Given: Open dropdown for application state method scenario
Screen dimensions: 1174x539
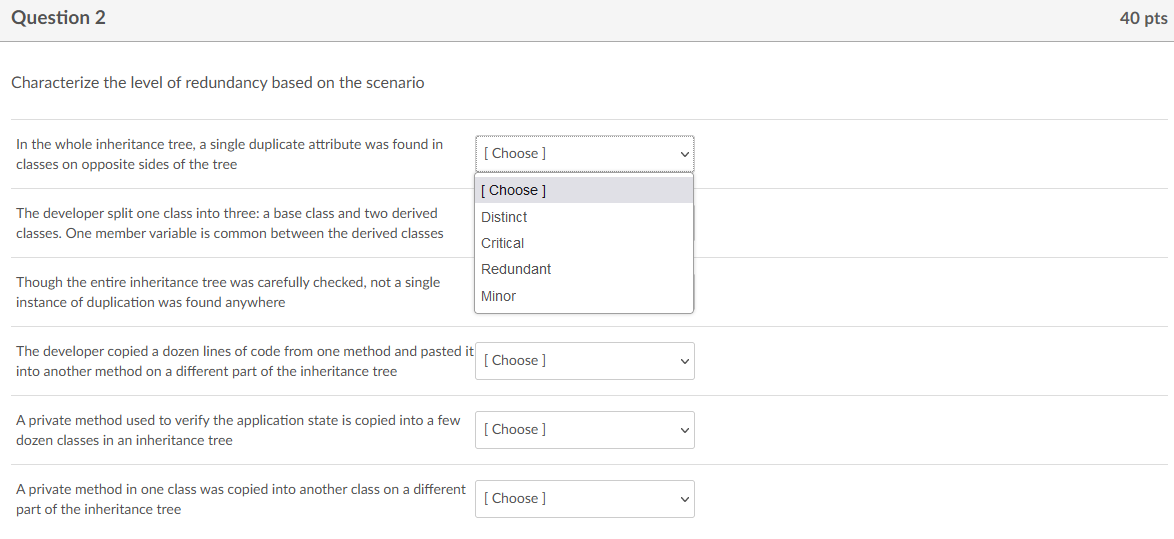Looking at the screenshot, I should pos(584,430).
